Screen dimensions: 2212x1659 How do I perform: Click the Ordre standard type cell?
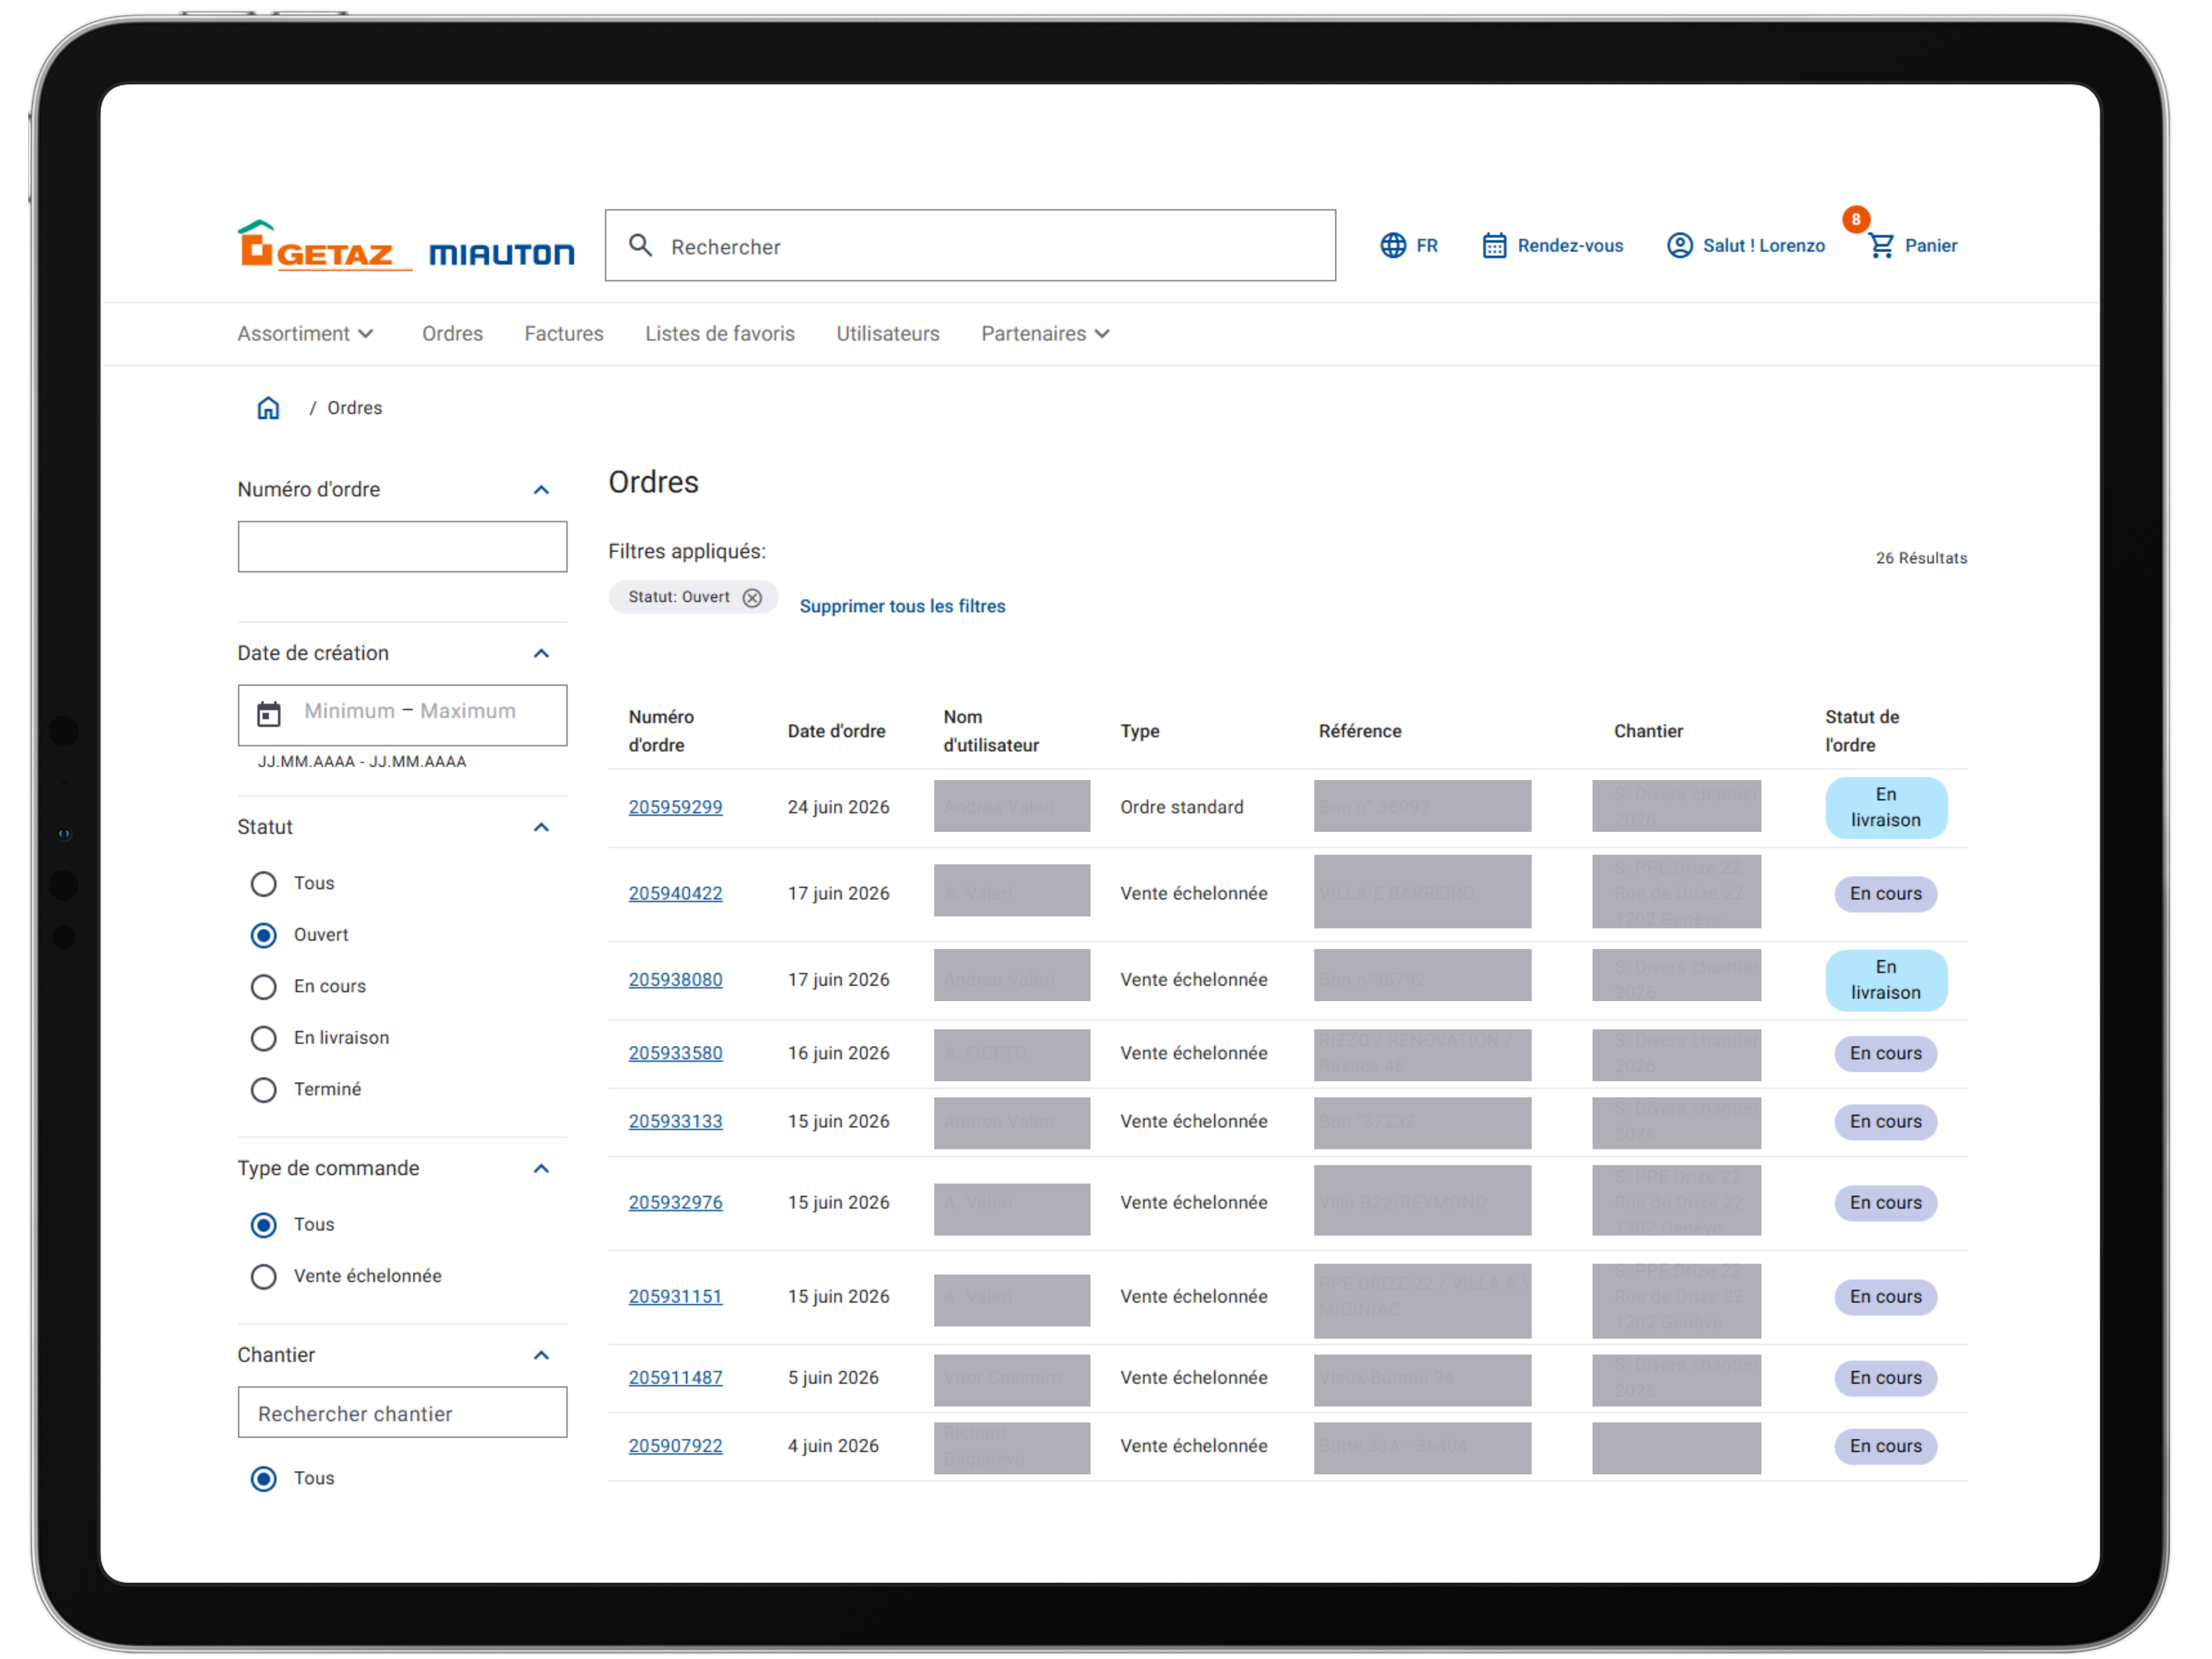(1182, 807)
